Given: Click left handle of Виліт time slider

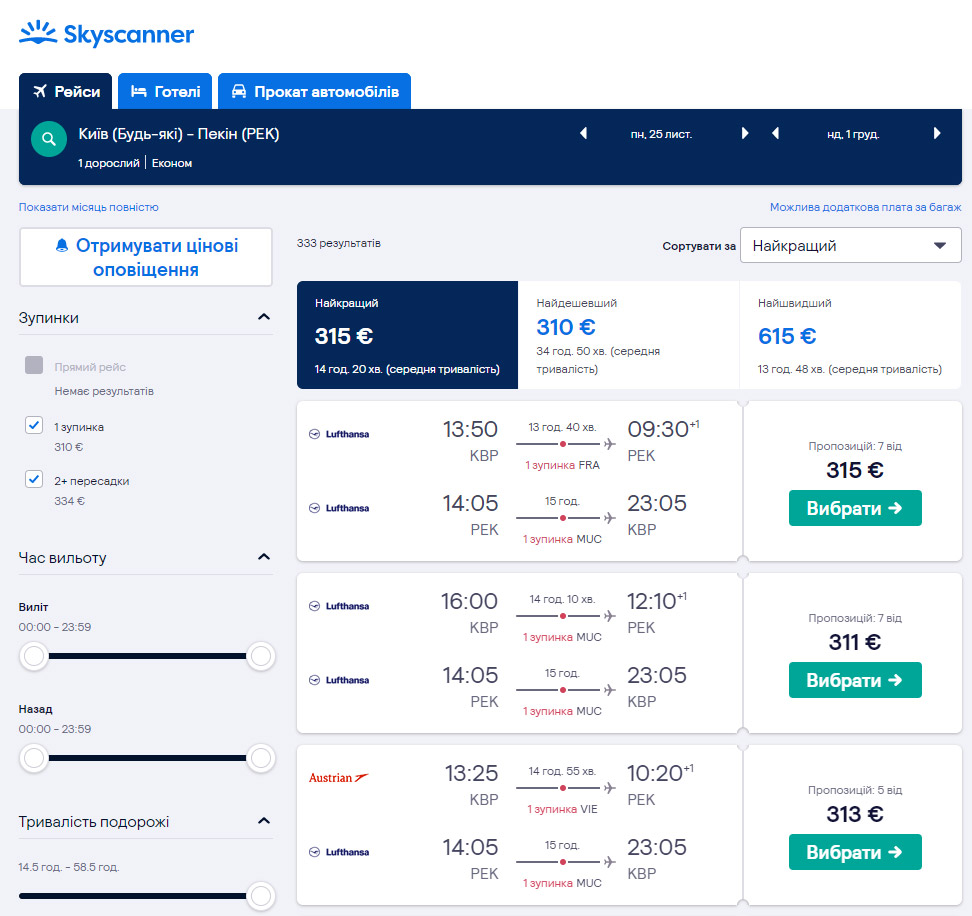Looking at the screenshot, I should [x=34, y=656].
